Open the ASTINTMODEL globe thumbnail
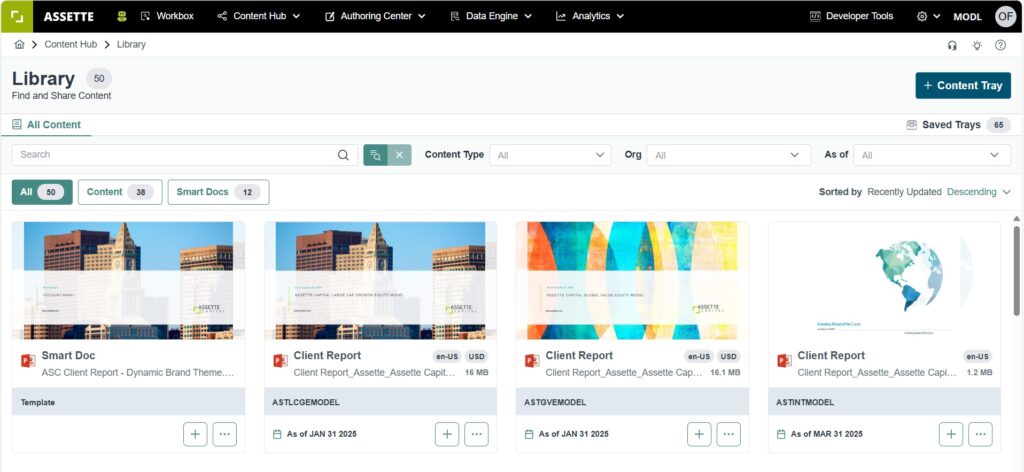 point(884,281)
